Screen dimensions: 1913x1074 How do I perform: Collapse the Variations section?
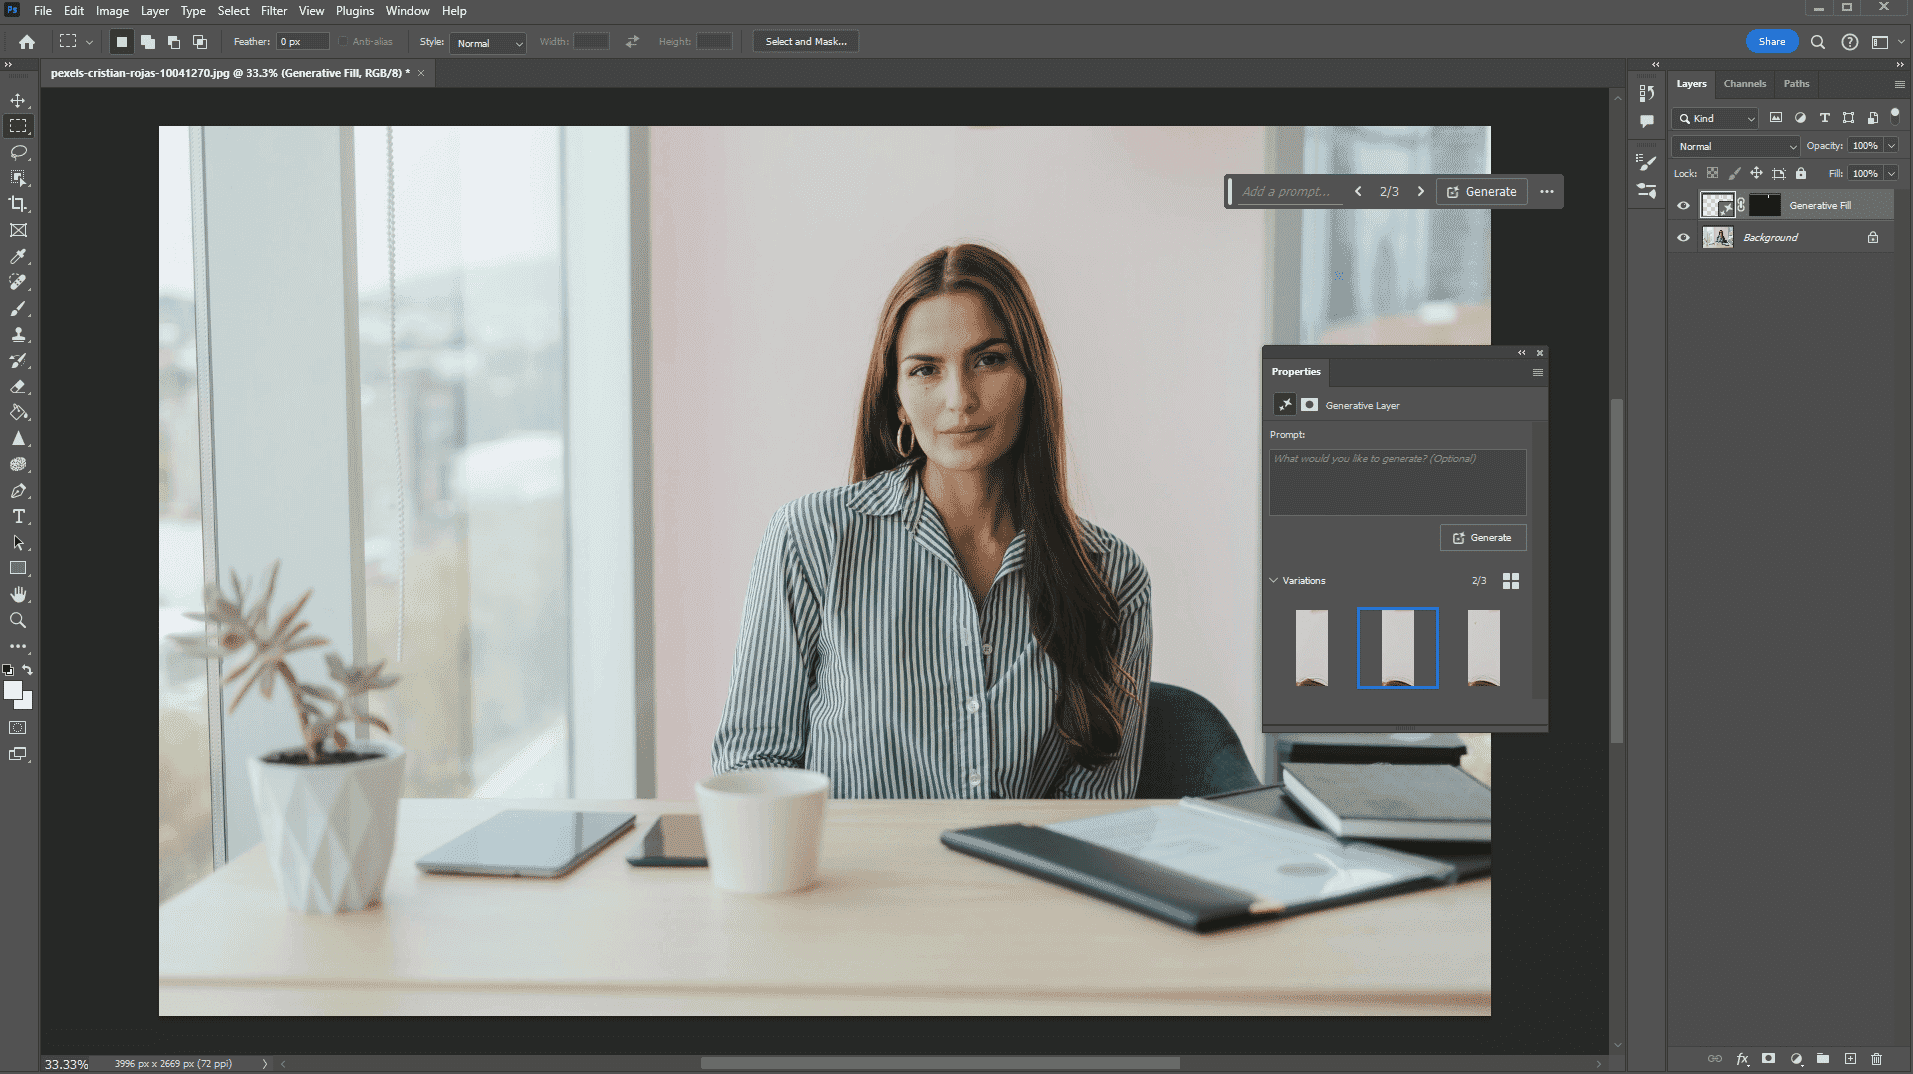point(1274,581)
